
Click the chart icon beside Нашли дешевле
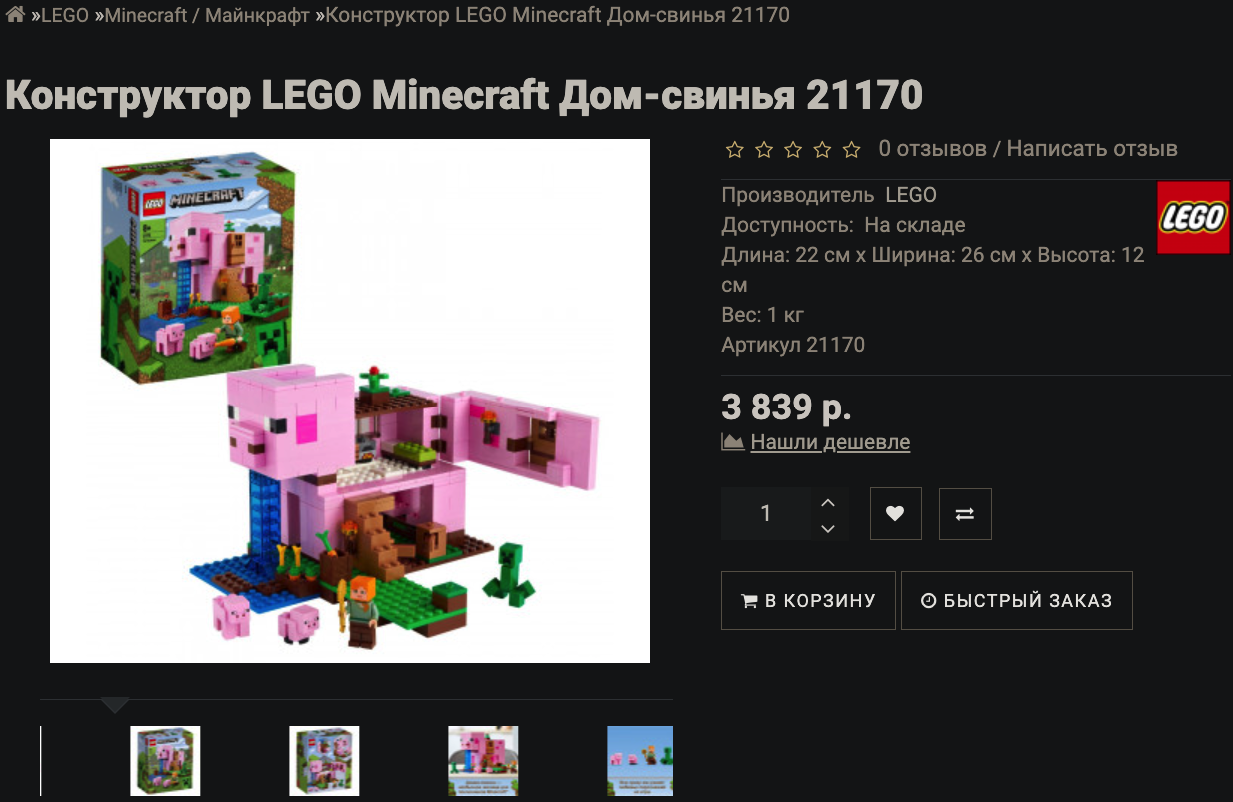point(733,441)
